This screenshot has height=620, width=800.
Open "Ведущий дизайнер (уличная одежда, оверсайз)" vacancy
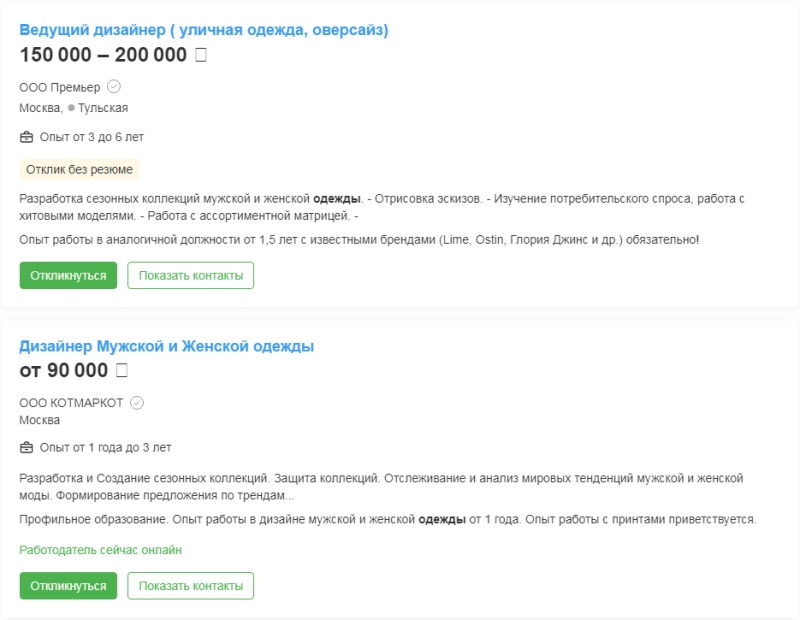pos(204,30)
